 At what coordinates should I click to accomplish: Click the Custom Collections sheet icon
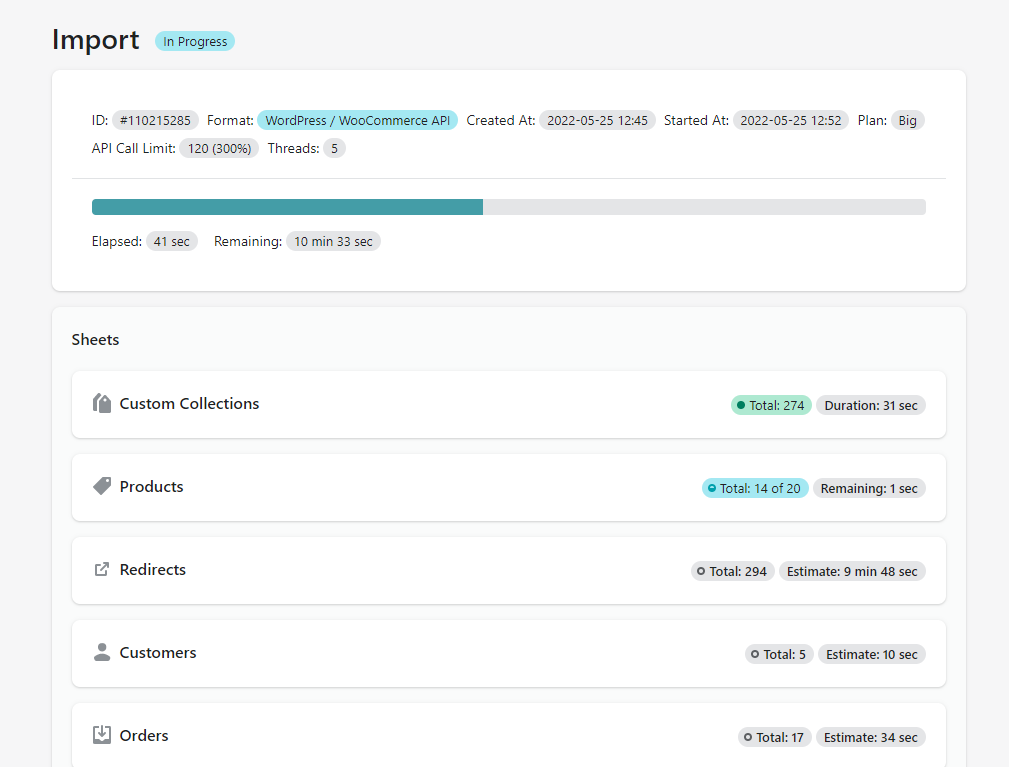[x=102, y=403]
